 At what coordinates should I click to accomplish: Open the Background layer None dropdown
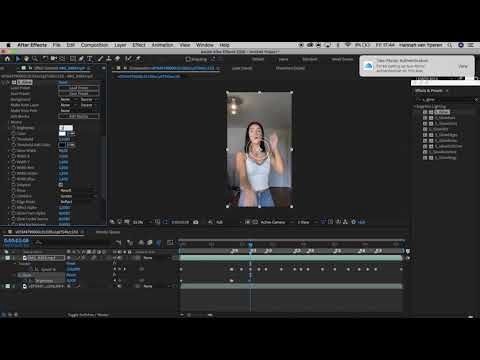coord(68,99)
